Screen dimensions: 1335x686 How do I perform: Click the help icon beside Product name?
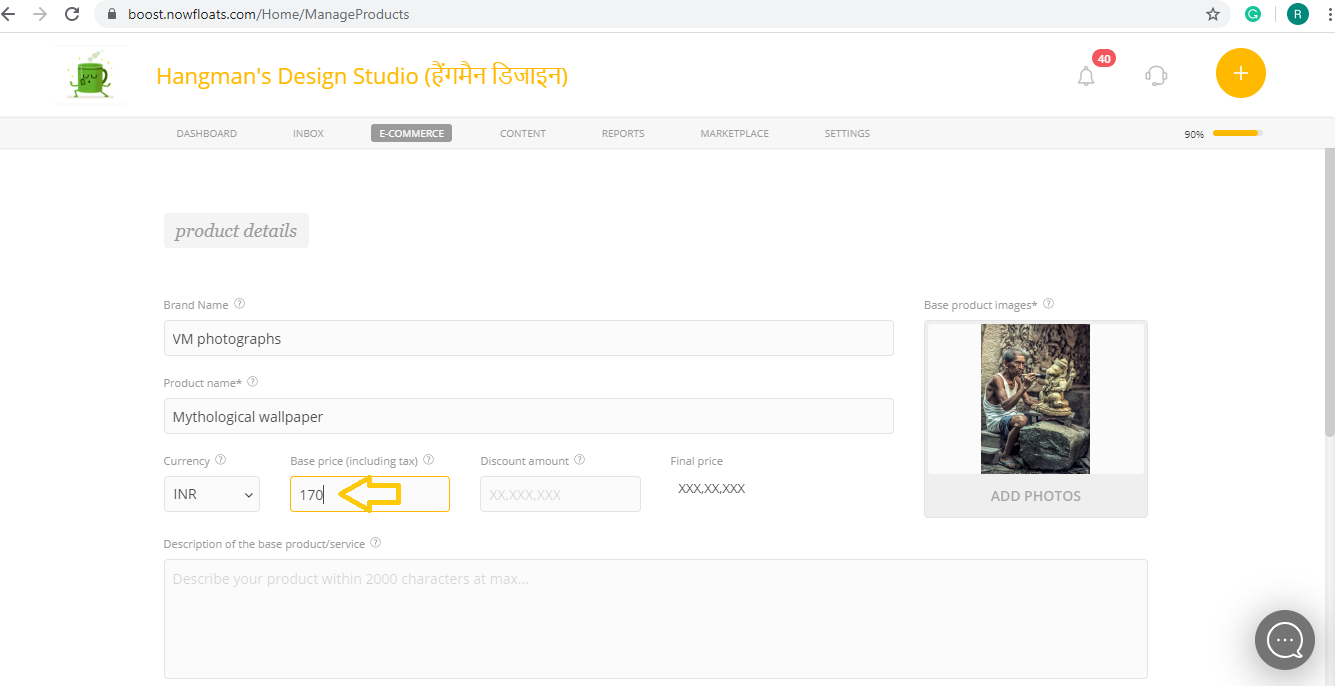252,382
